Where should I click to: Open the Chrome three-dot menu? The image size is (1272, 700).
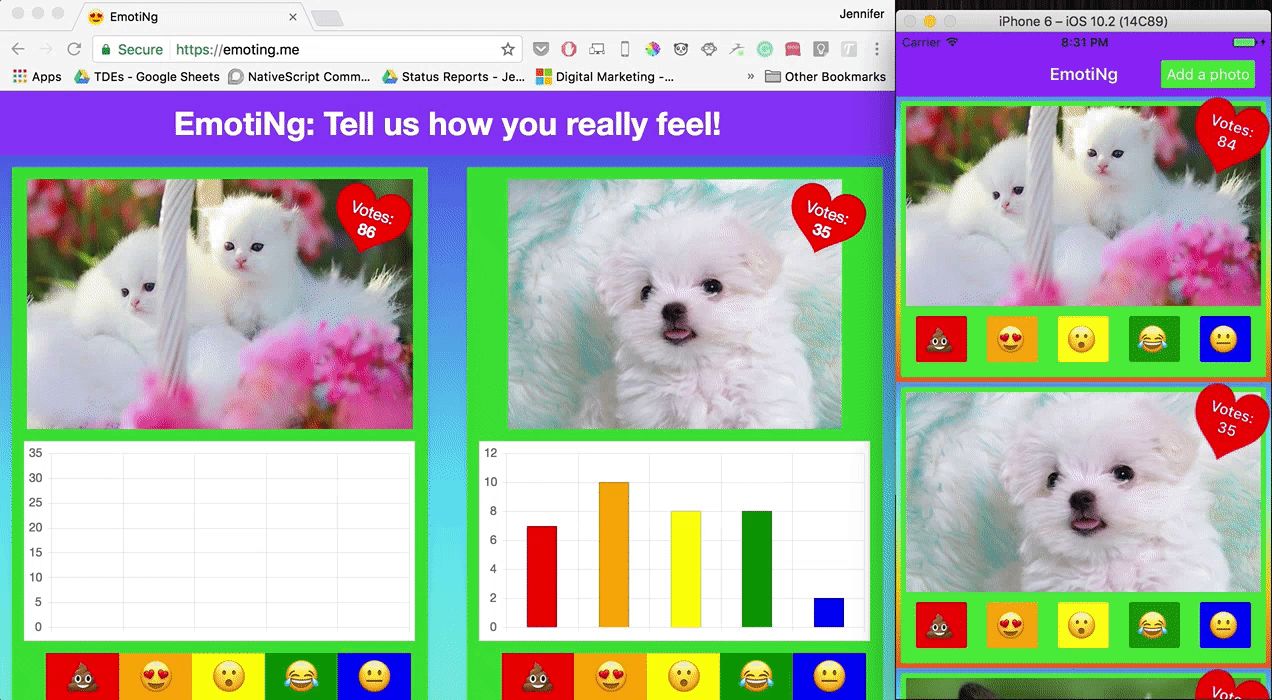click(877, 49)
